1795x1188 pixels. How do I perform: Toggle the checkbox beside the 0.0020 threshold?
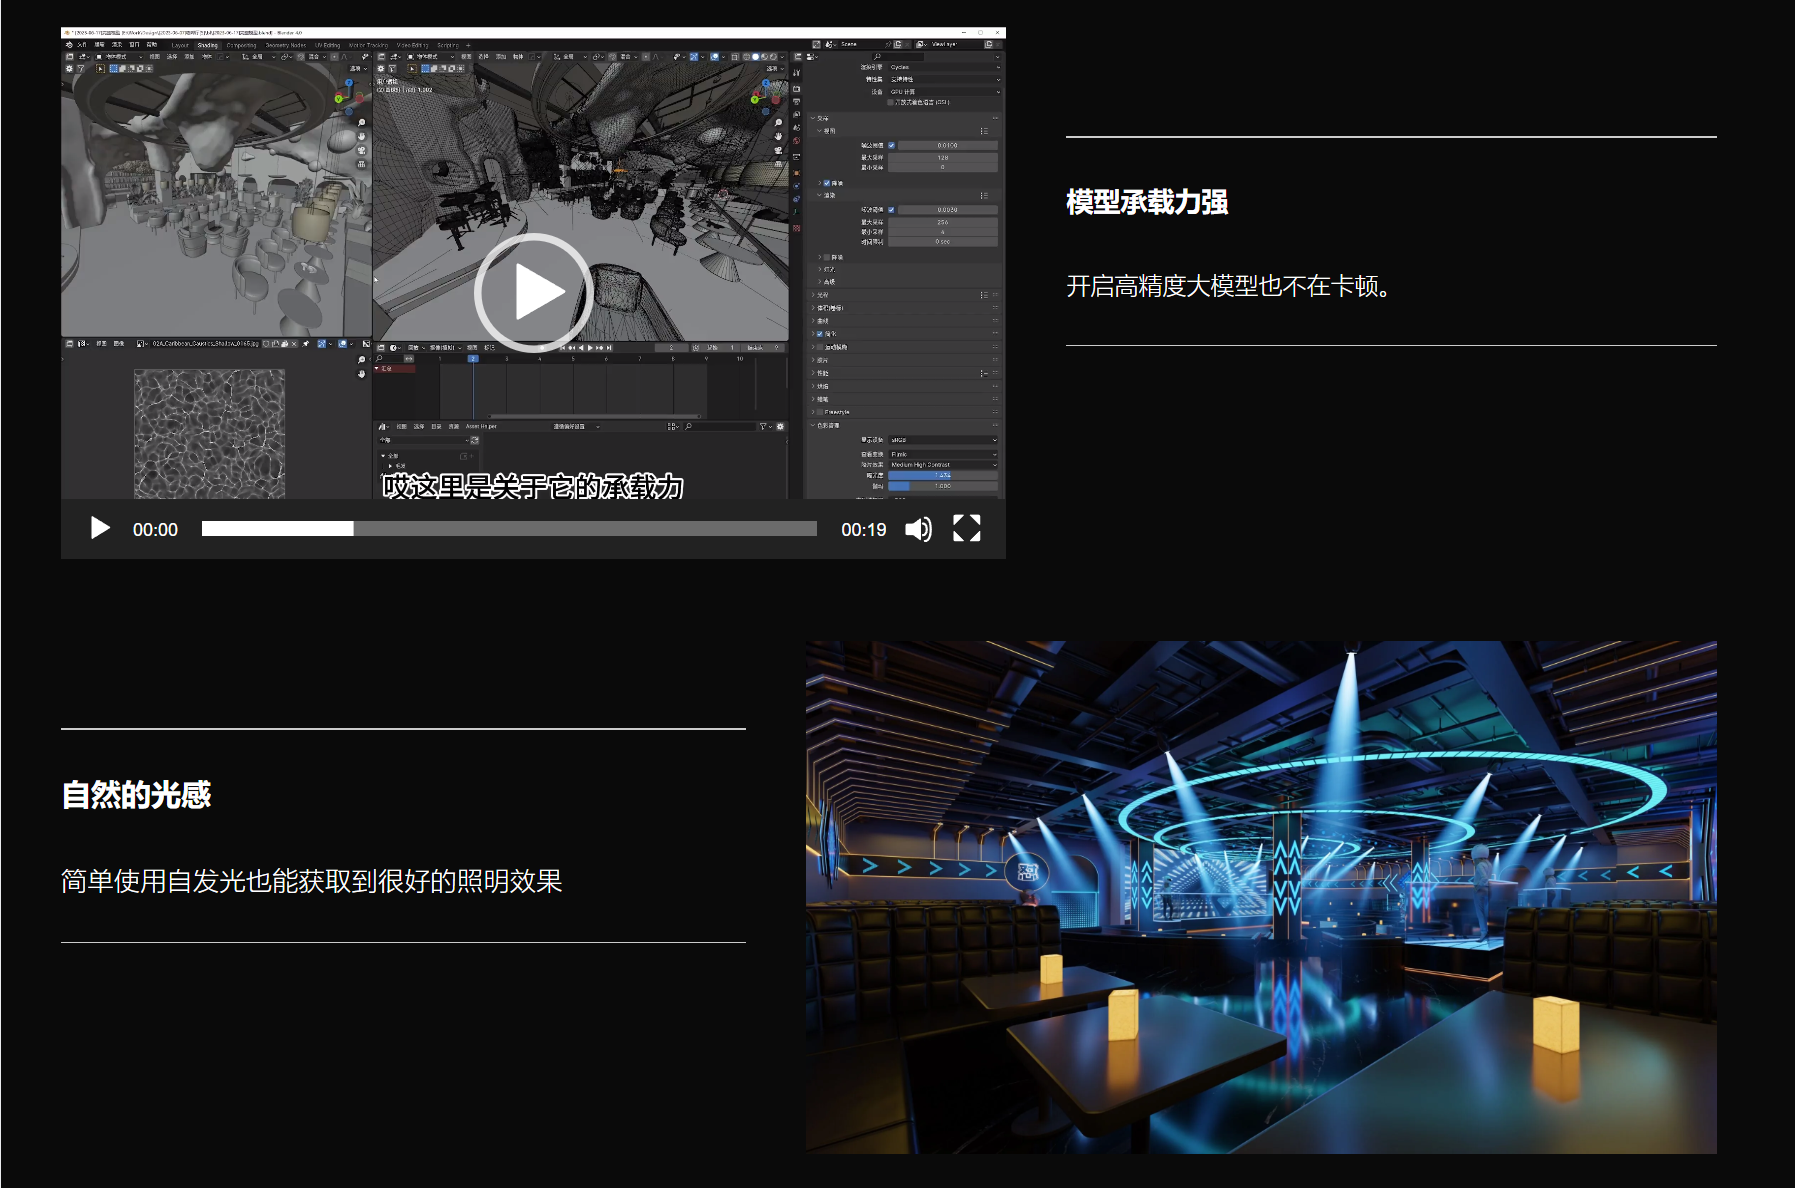(x=891, y=210)
